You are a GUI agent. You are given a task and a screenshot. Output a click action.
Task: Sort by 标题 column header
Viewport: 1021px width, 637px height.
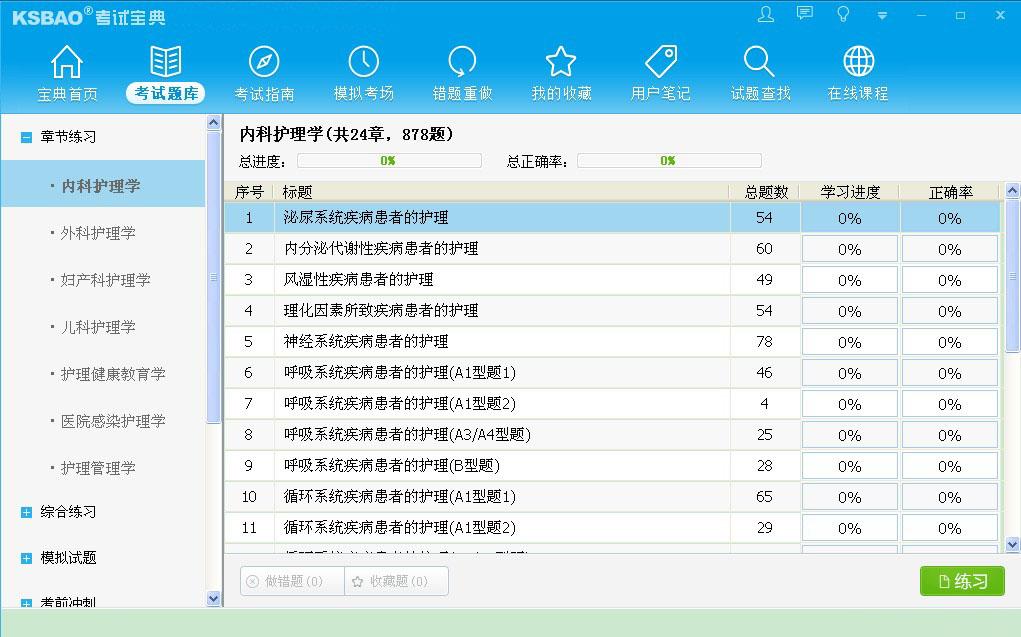pyautogui.click(x=500, y=191)
